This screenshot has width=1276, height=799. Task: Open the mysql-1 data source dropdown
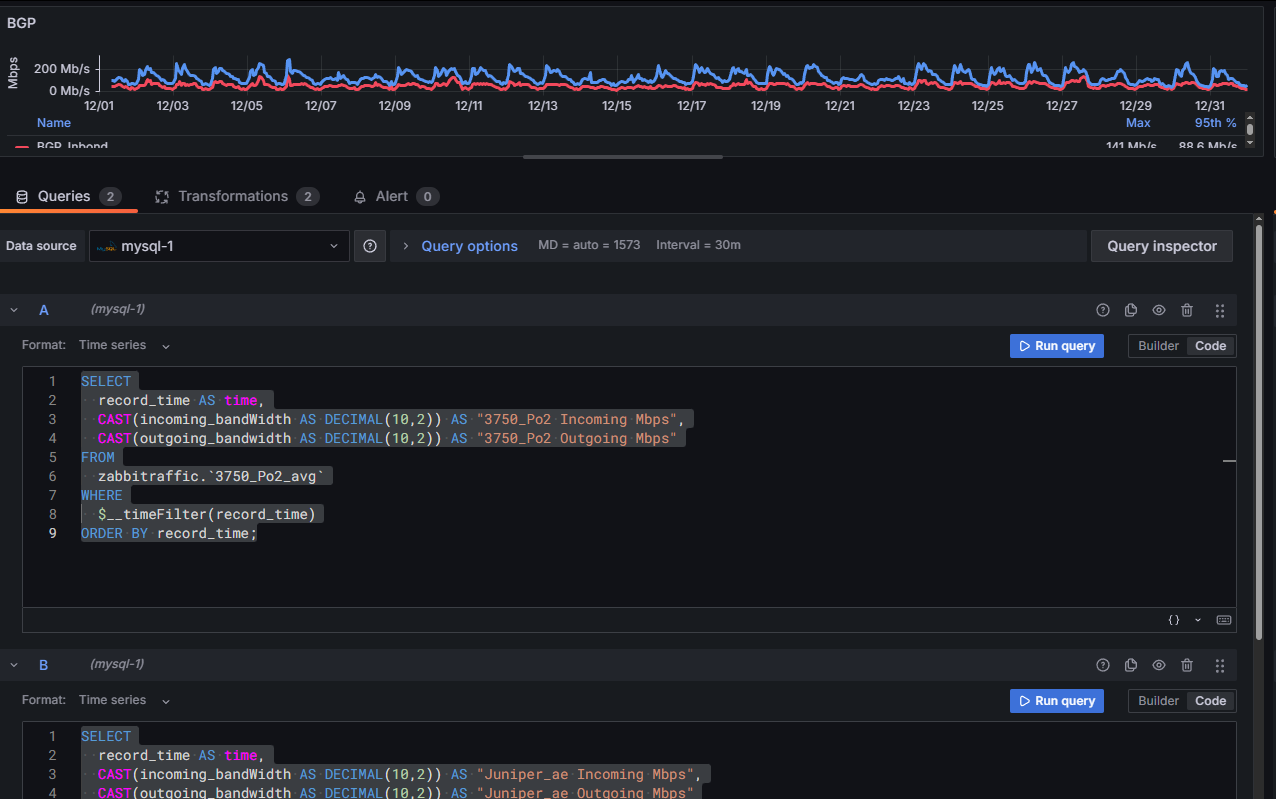(219, 246)
